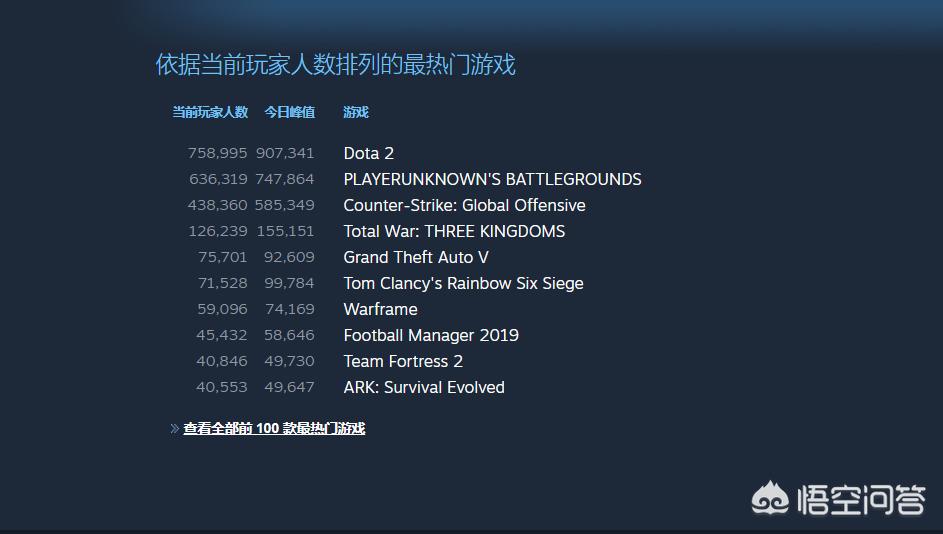Click the 游戏 column header
This screenshot has width=943, height=534.
point(355,112)
